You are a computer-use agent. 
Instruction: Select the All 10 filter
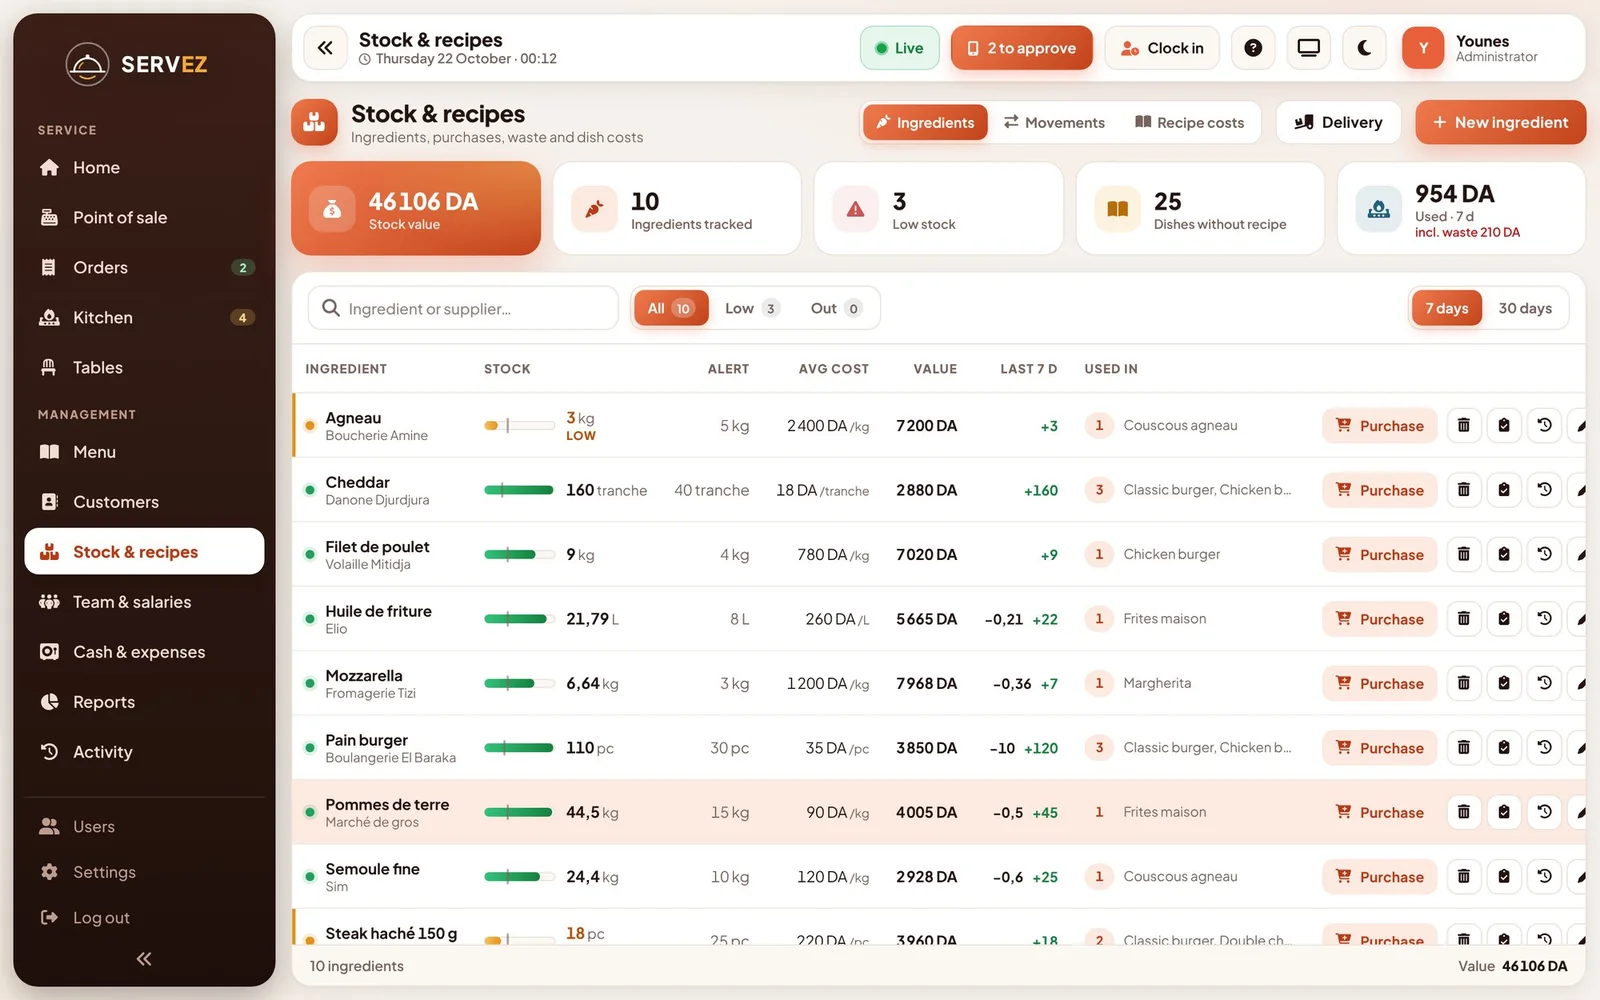pyautogui.click(x=670, y=308)
